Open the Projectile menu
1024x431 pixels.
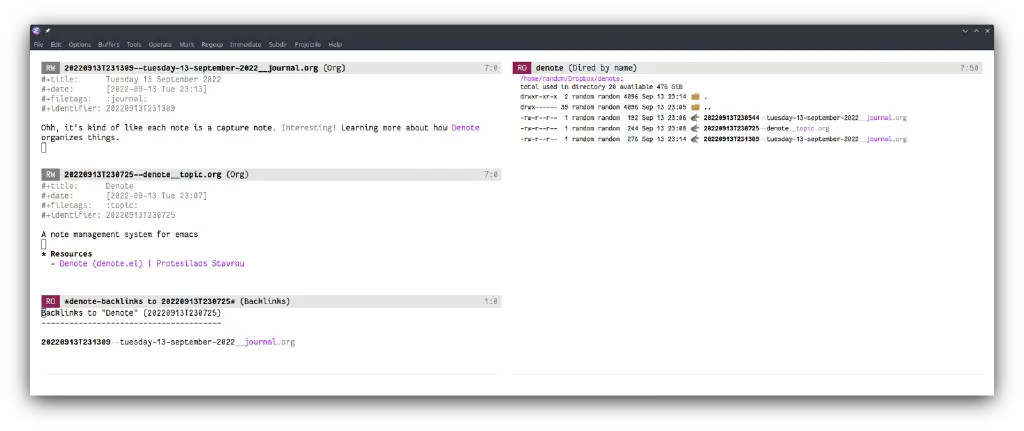tap(308, 44)
